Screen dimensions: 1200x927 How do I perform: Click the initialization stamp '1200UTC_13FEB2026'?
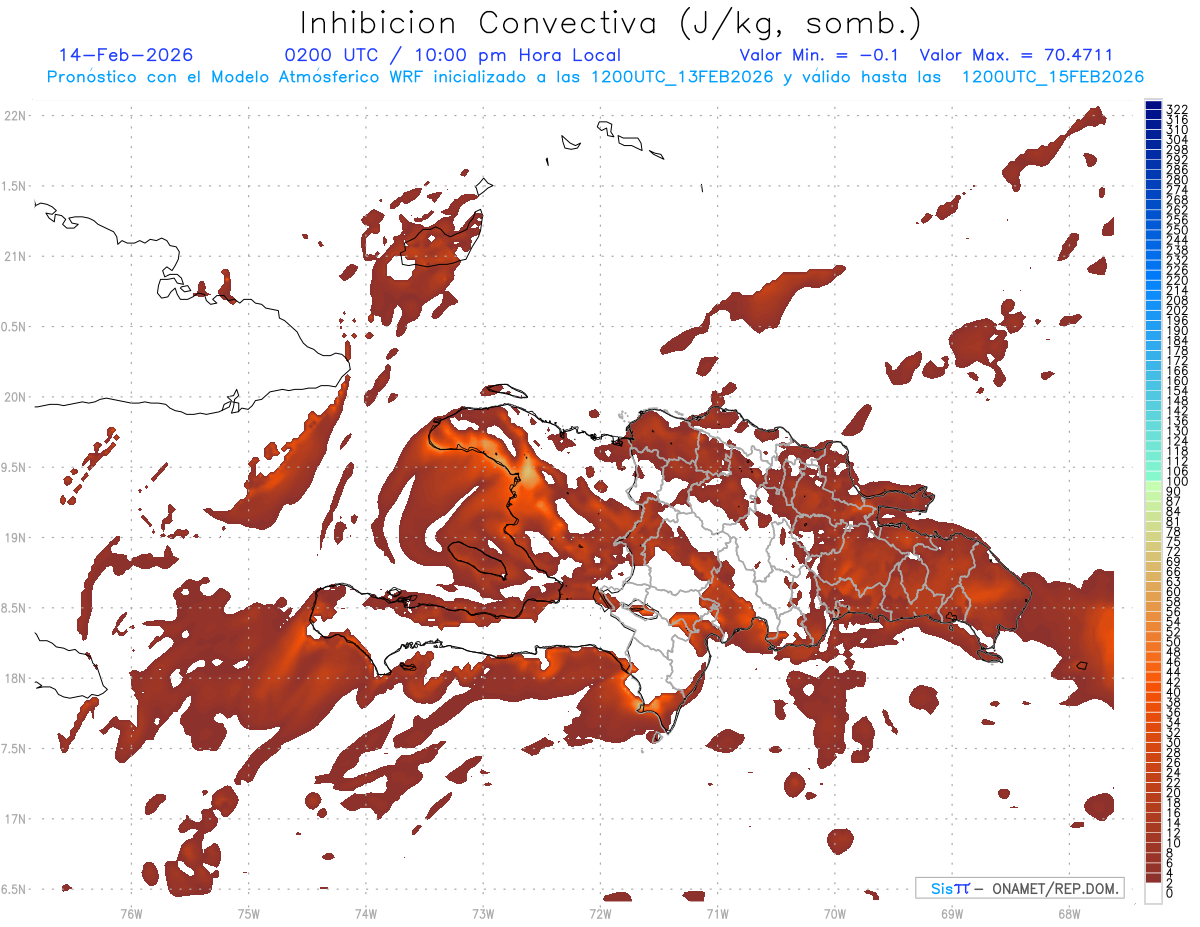[x=681, y=77]
